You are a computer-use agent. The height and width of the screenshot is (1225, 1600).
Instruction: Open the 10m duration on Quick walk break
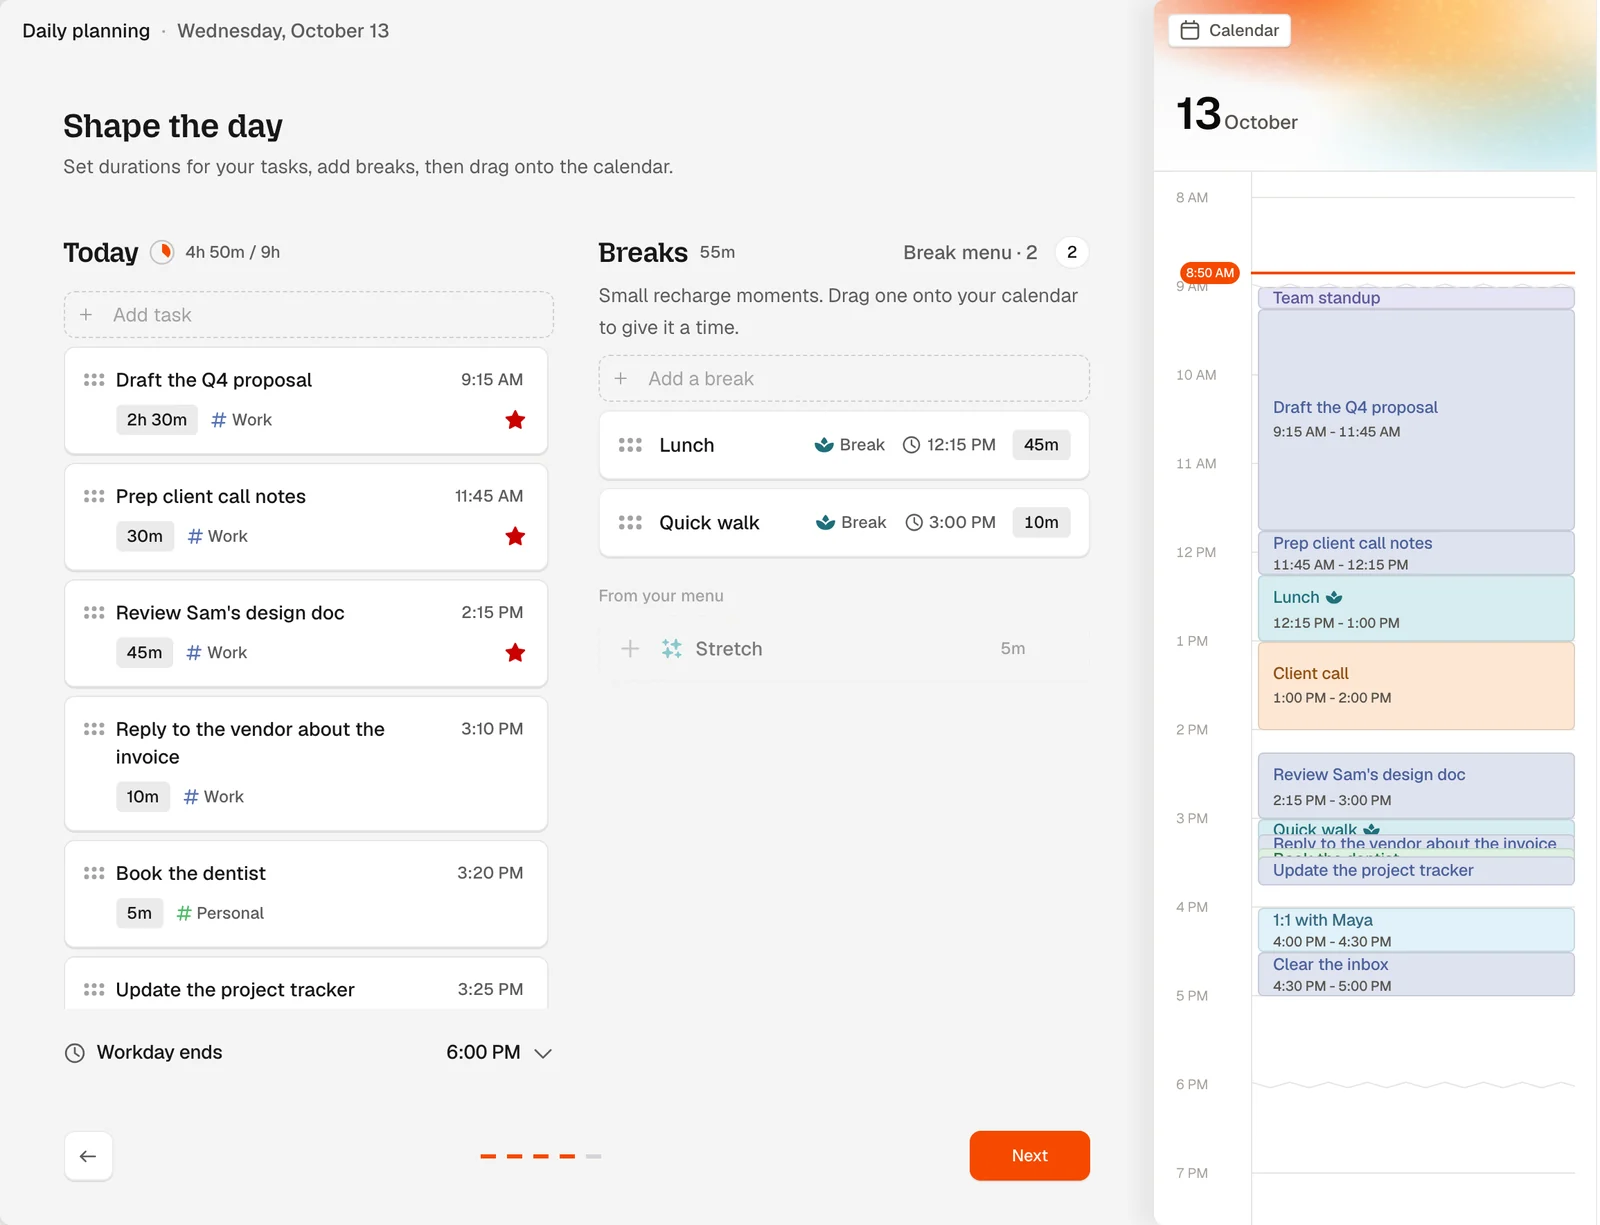1041,523
